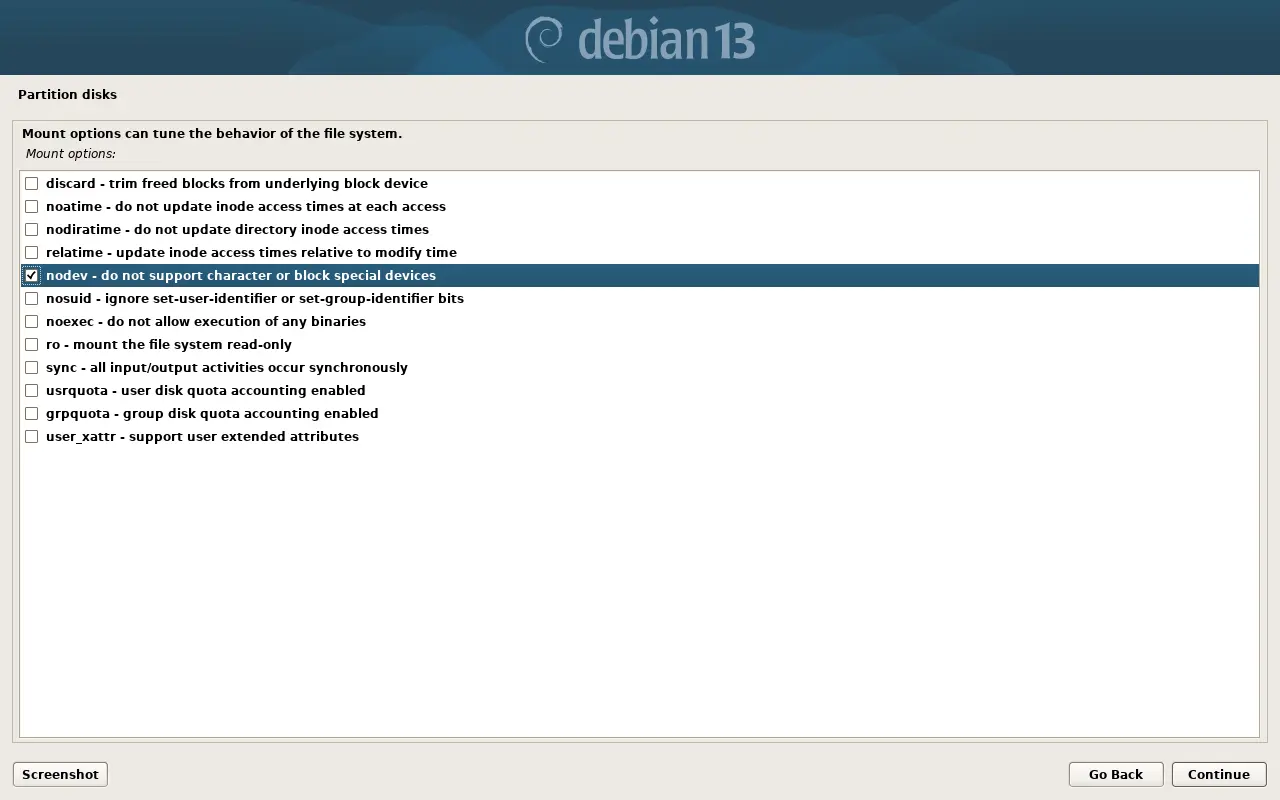Select 'noatime - do not update inode access times' text
This screenshot has width=1280, height=800.
(x=246, y=207)
